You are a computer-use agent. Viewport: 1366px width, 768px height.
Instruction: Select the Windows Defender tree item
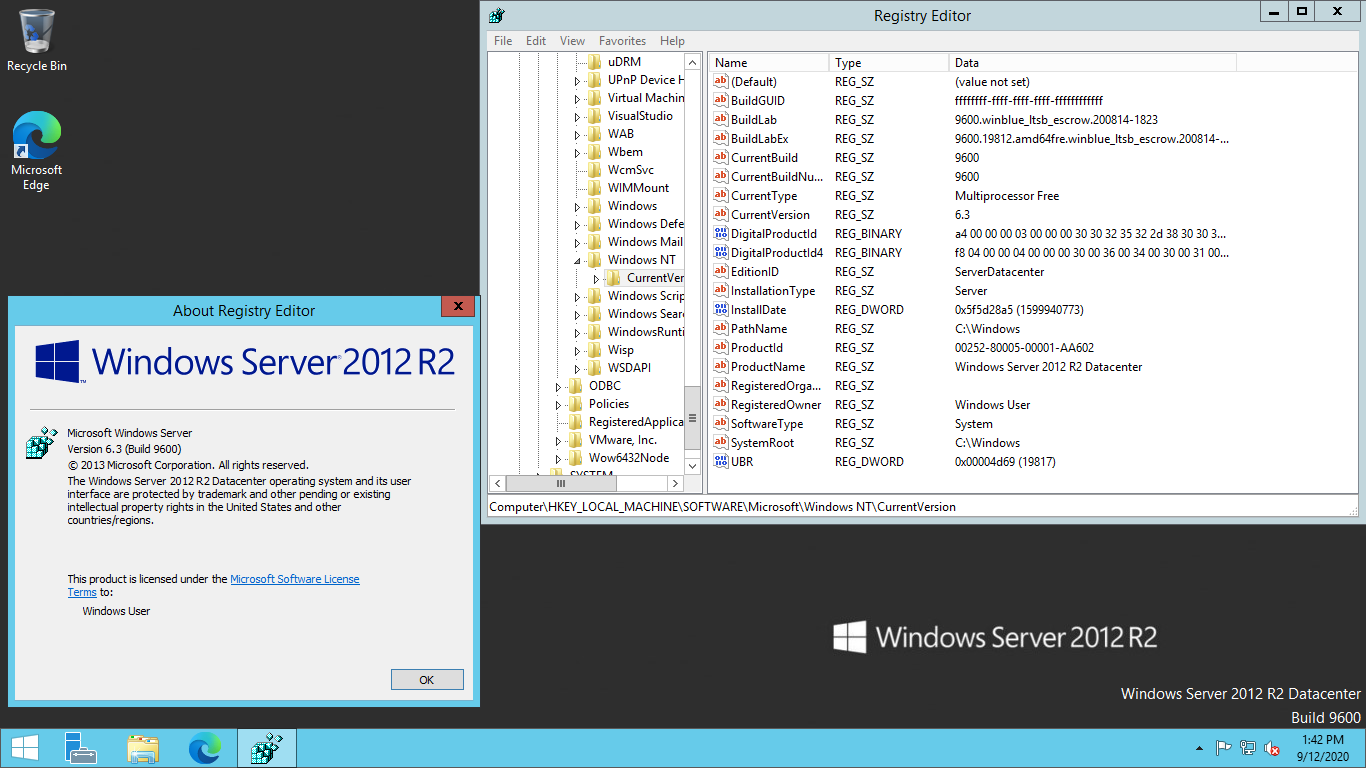645,224
